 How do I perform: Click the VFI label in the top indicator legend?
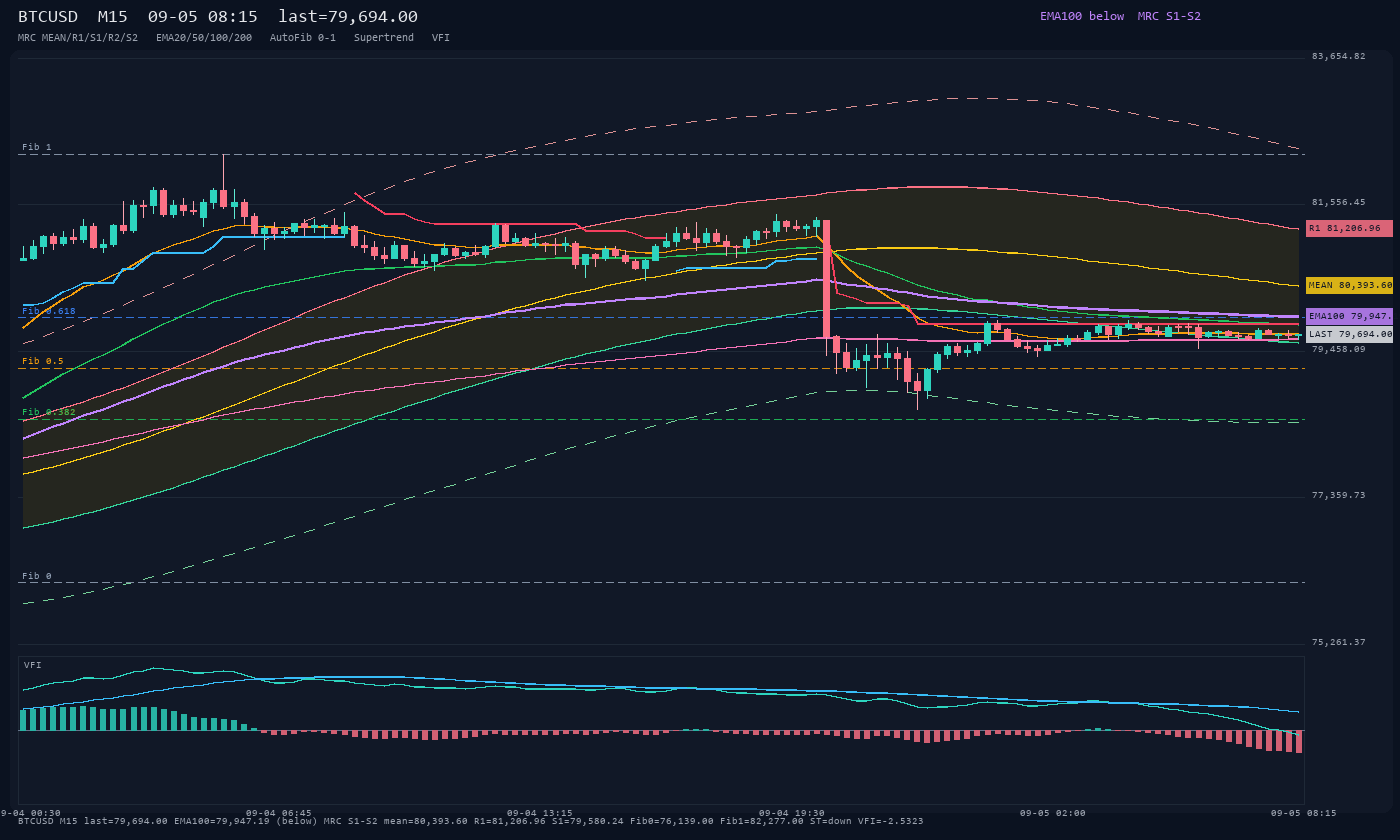pos(441,38)
